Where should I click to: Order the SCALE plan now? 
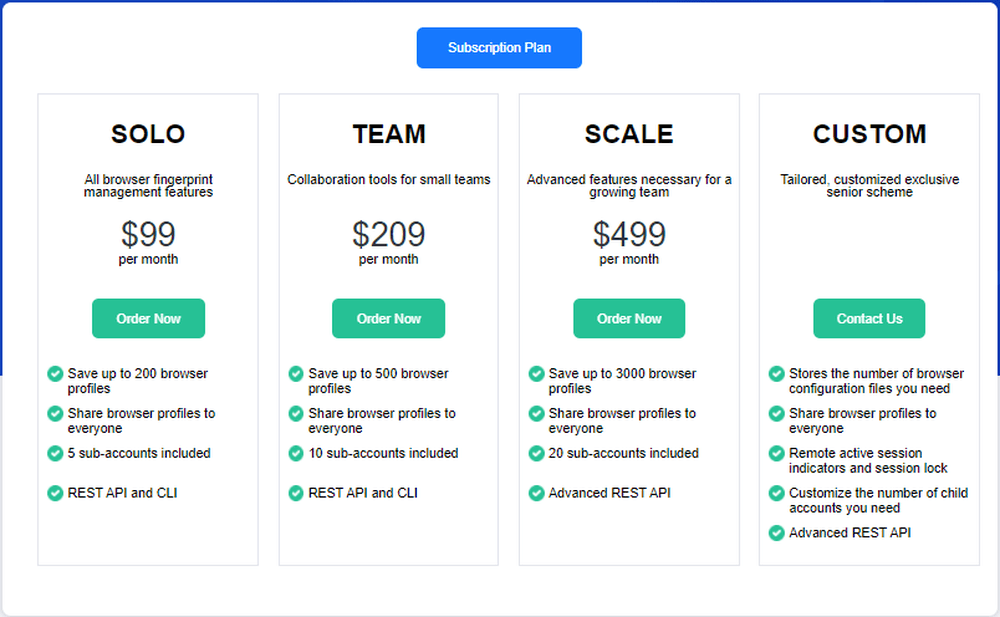[629, 318]
